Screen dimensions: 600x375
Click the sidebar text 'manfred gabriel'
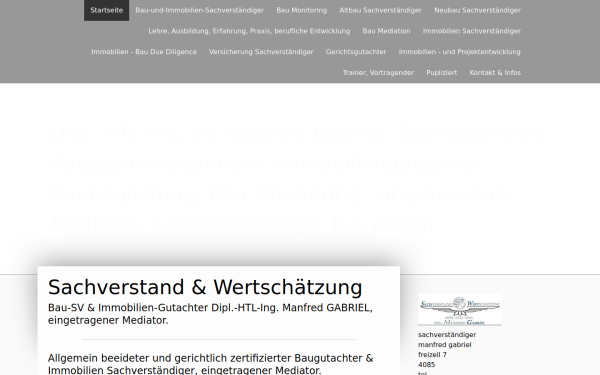[445, 345]
